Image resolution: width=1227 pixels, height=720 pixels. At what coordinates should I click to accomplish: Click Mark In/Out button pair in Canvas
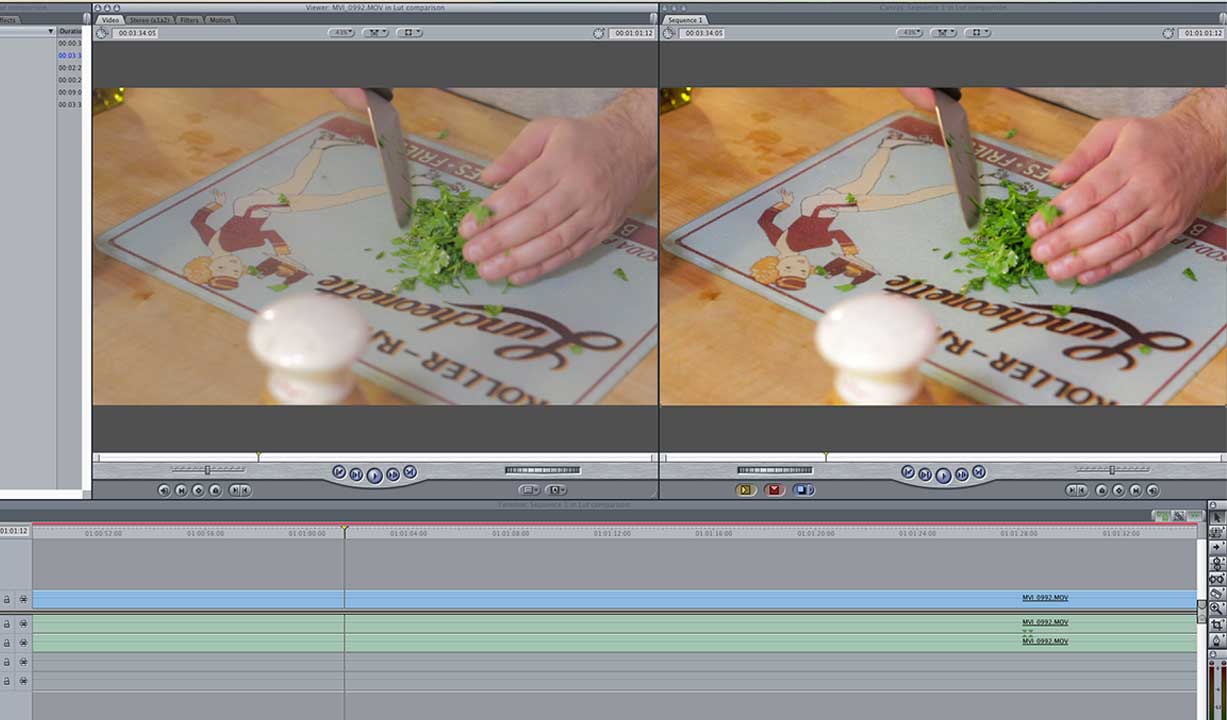(x=1077, y=490)
